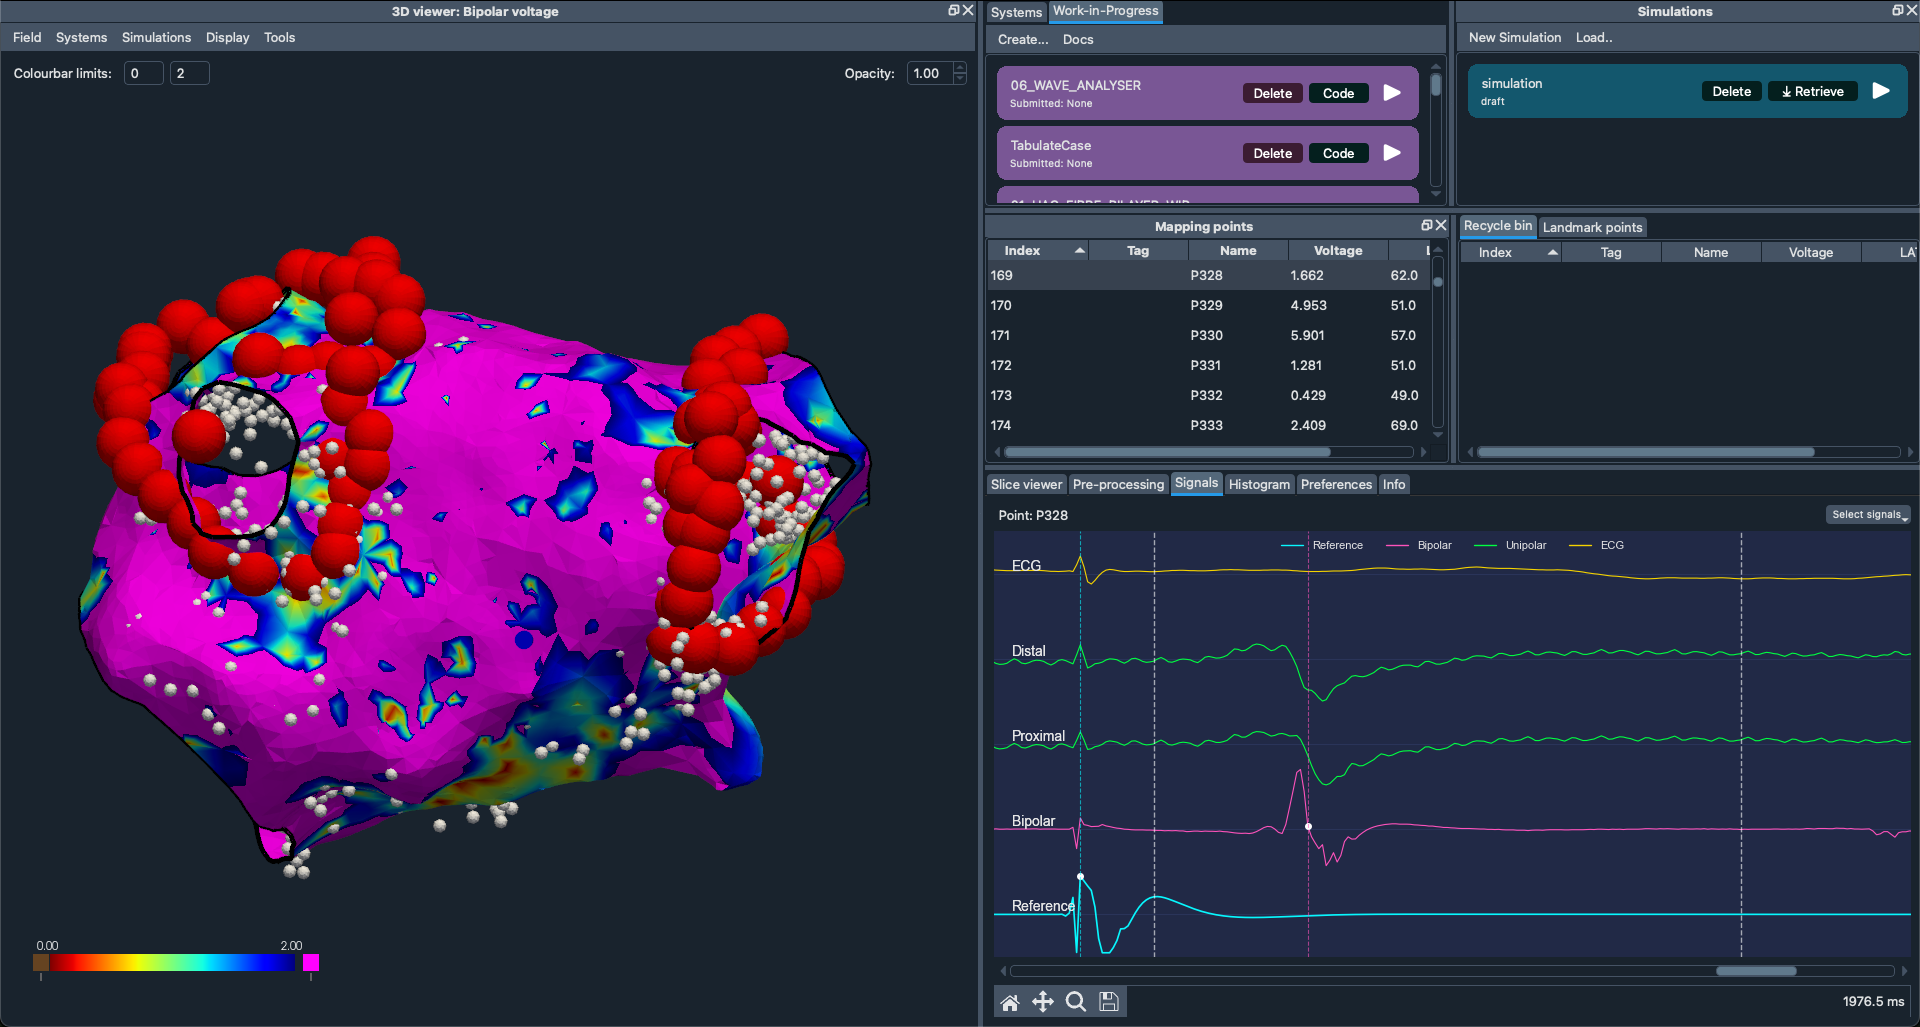
Task: Click the Save figure icon in signals toolbar
Action: [1109, 1002]
